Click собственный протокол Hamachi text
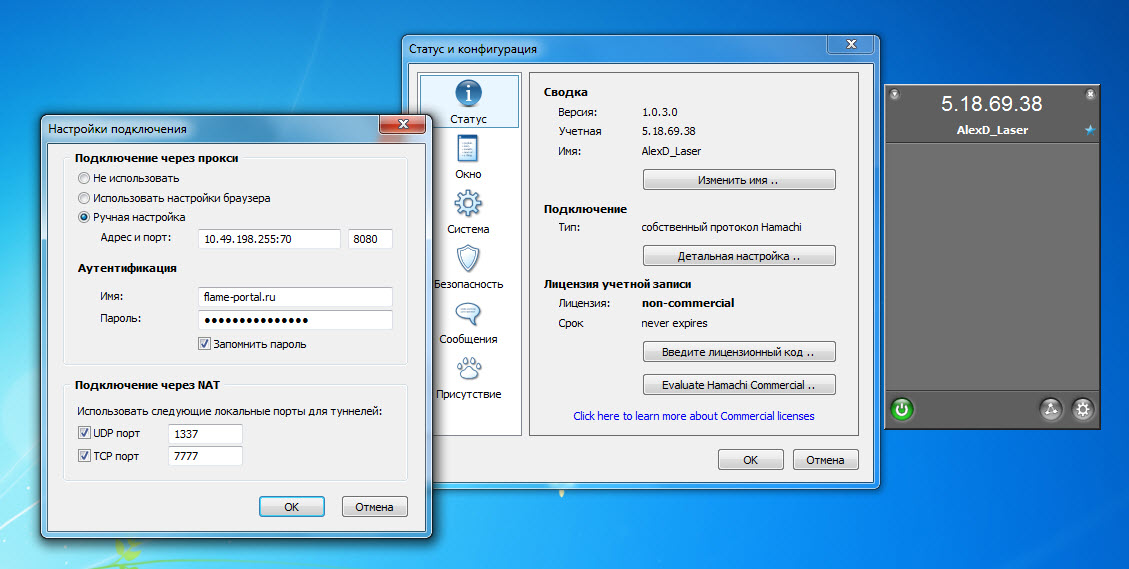This screenshot has height=569, width=1129. click(721, 227)
